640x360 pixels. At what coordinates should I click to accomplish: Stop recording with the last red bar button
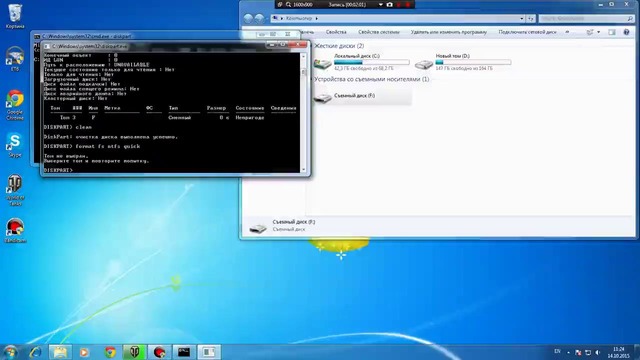[x=407, y=4]
